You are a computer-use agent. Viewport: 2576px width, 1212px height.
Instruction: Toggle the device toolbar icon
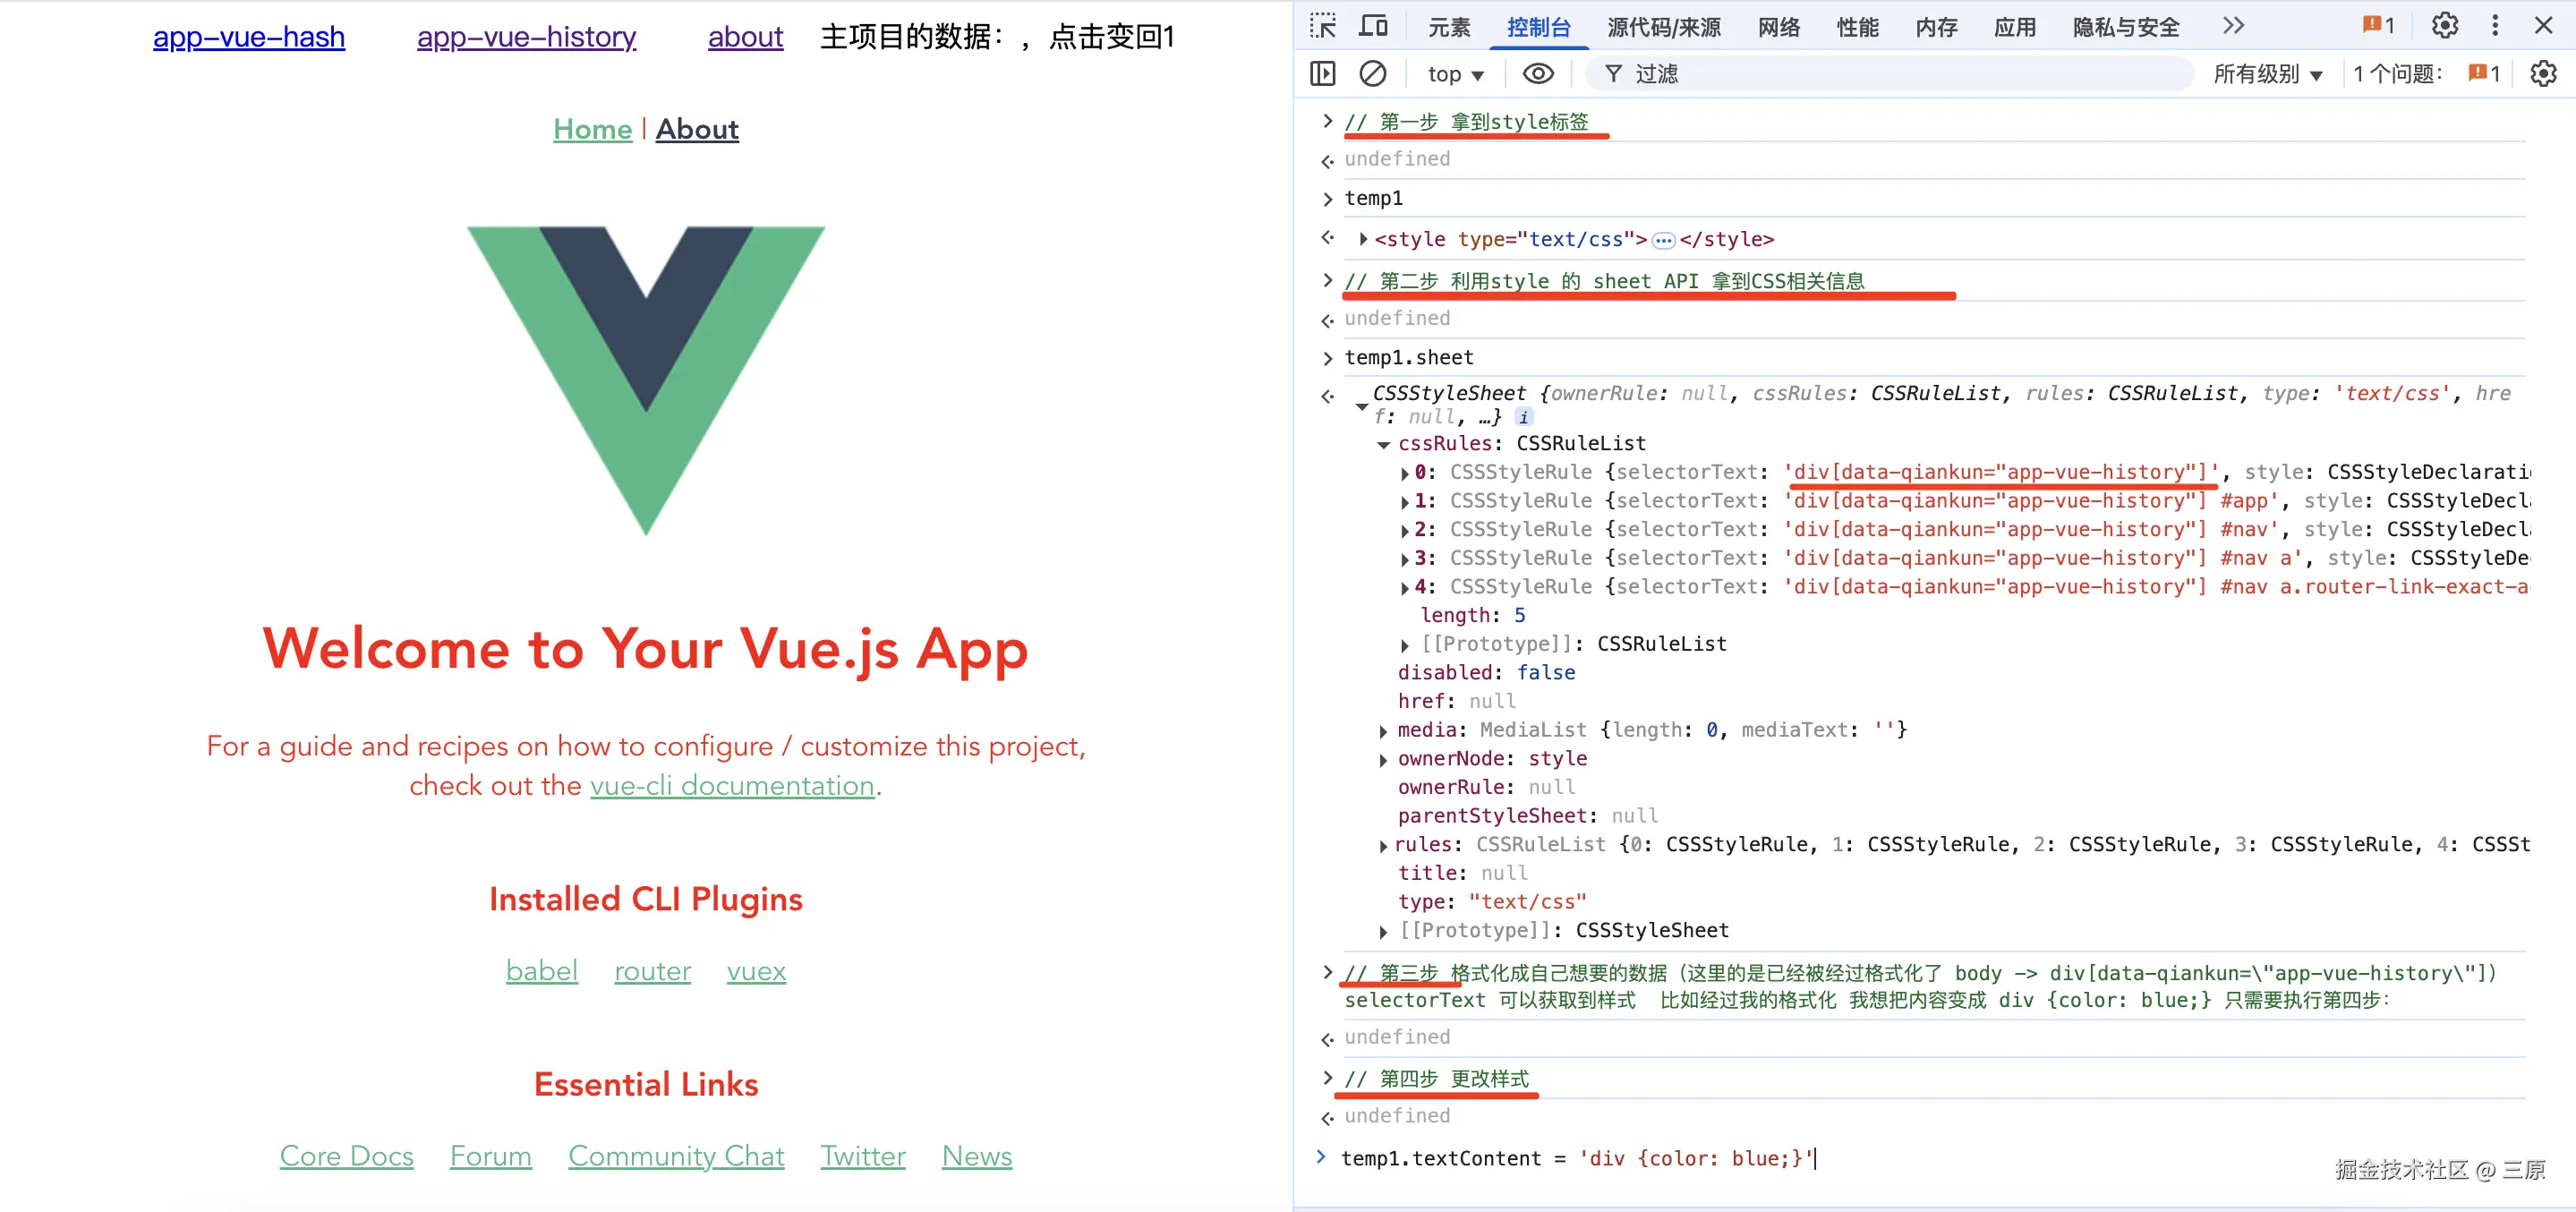1373,26
